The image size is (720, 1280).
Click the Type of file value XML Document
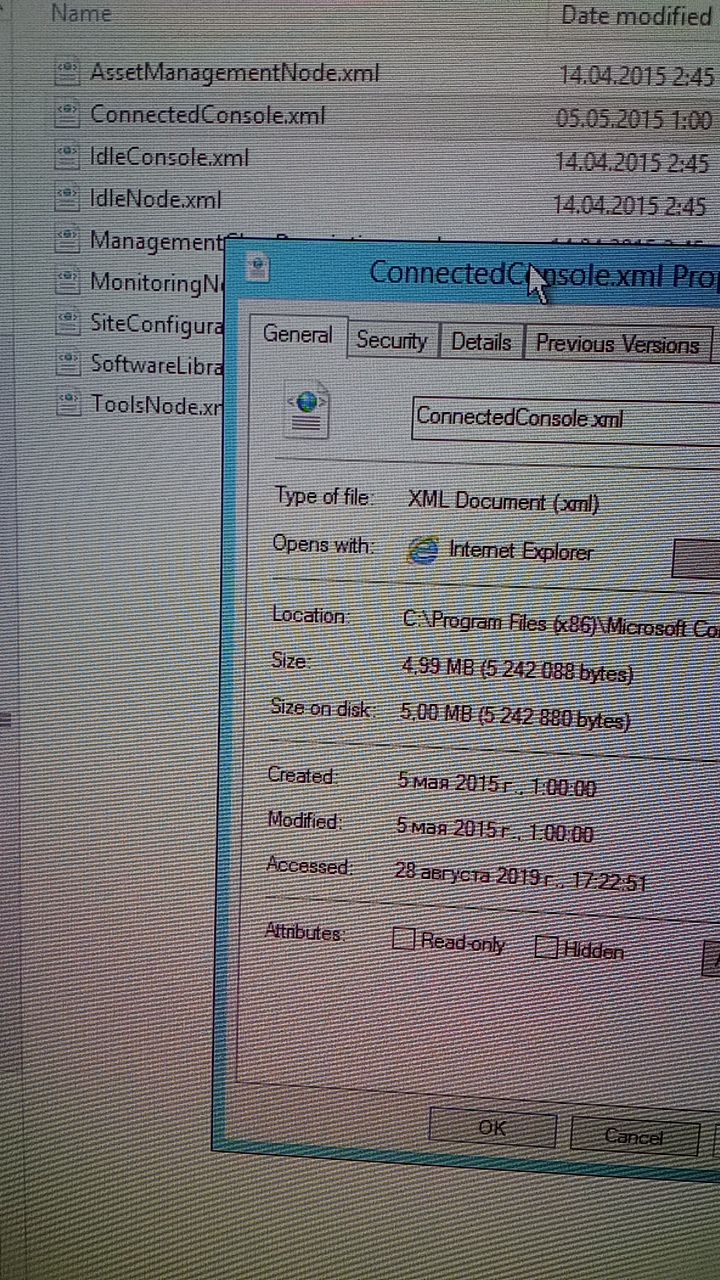504,500
